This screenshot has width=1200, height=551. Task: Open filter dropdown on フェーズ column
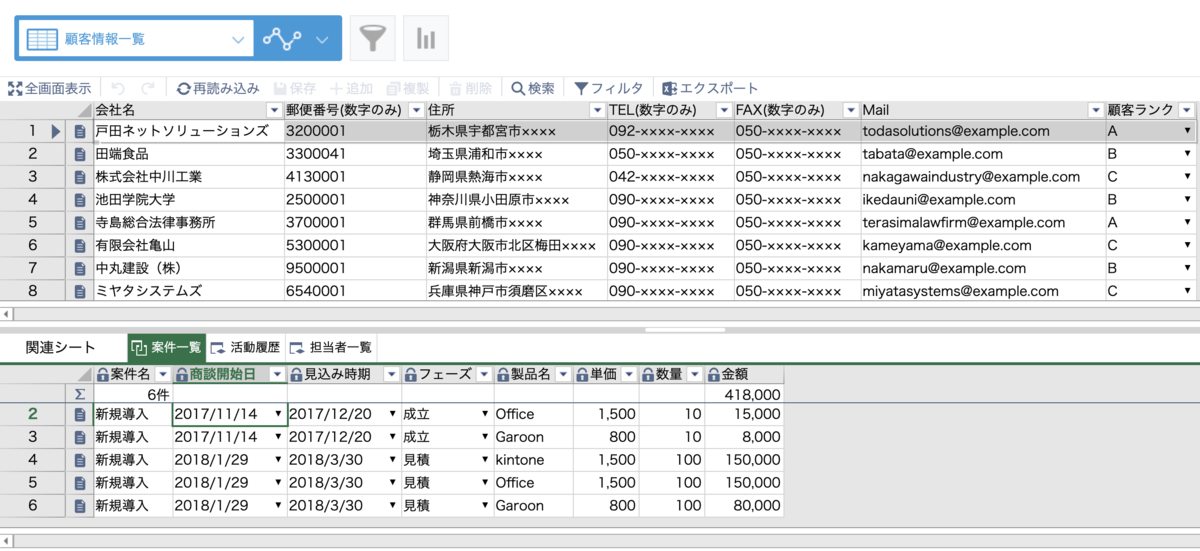[483, 375]
